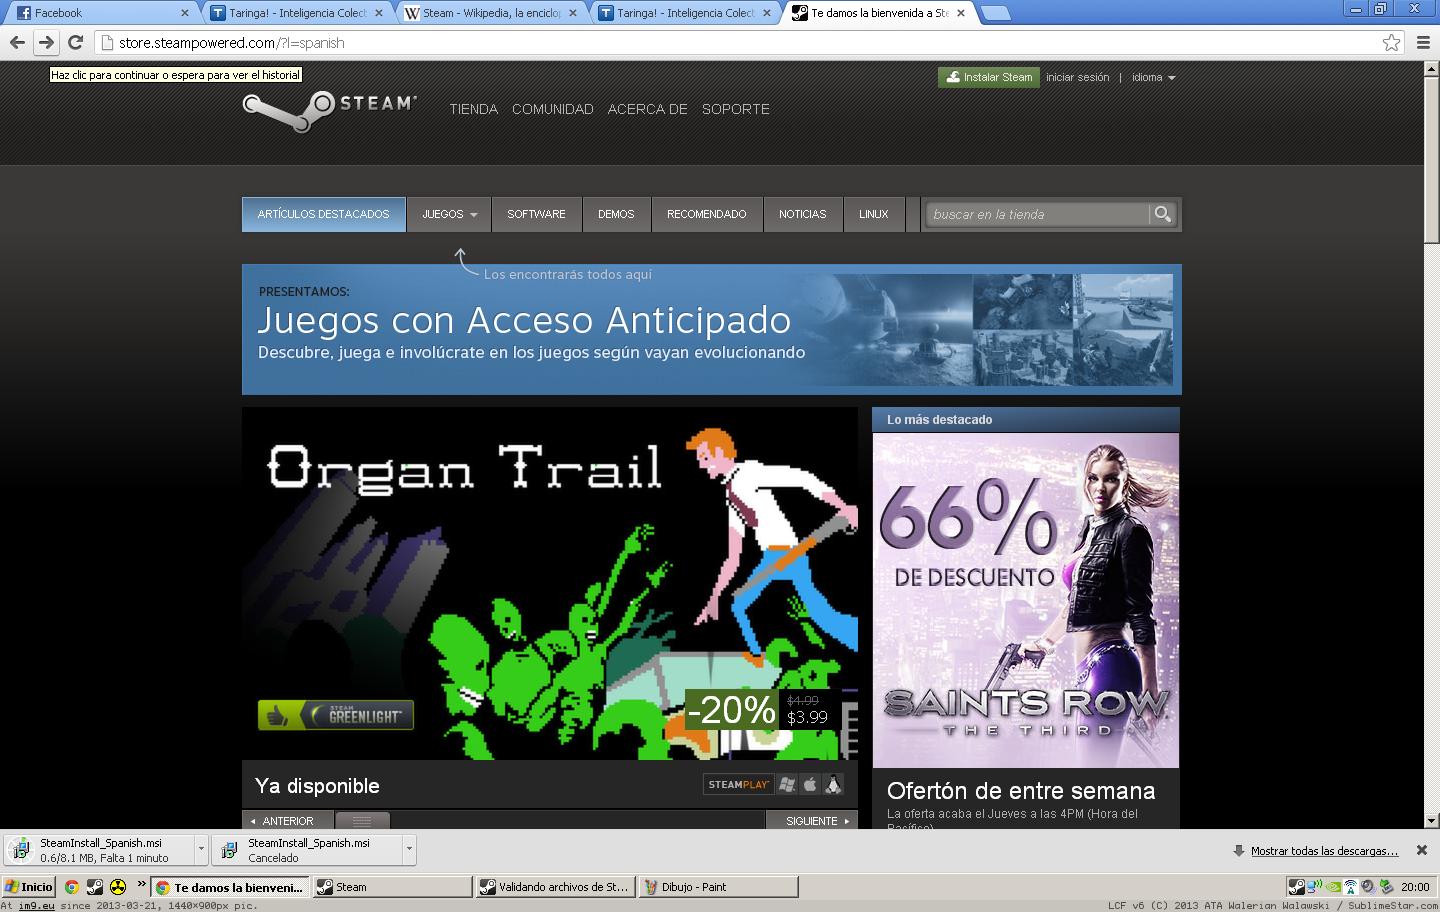Click the Linux penguin icon below Organ Trail
The height and width of the screenshot is (912, 1440).
tap(833, 785)
